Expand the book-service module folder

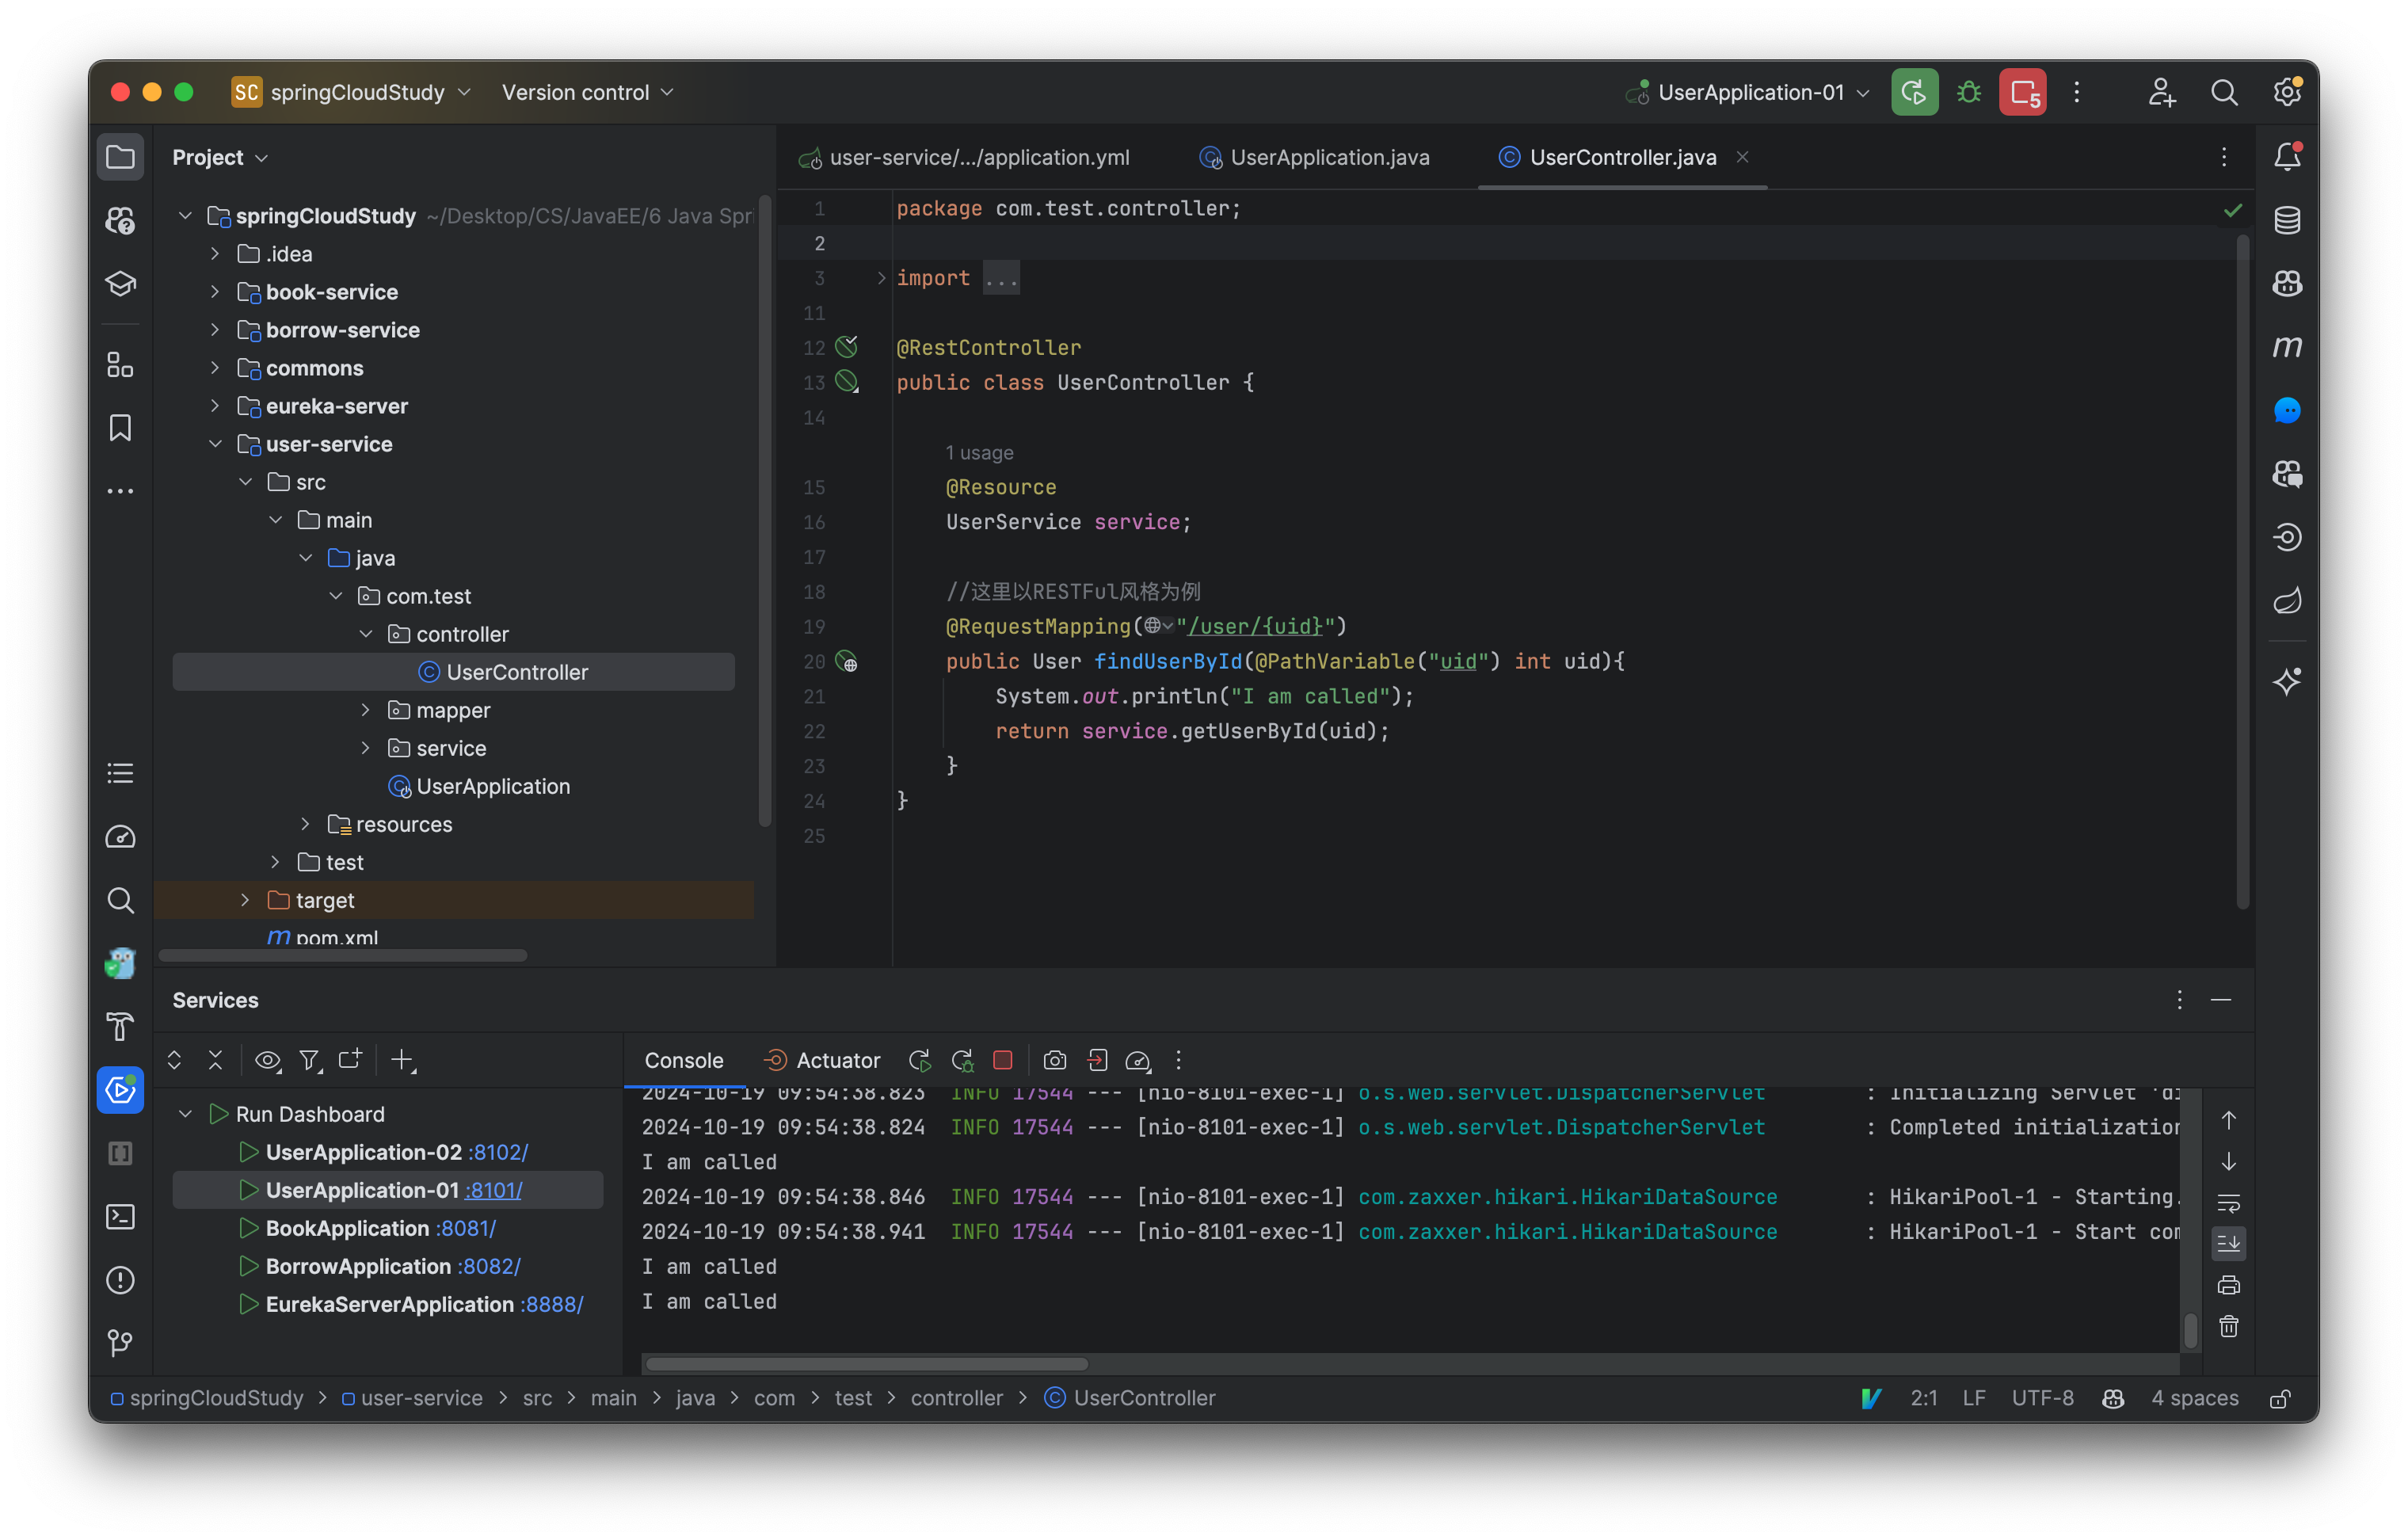coord(215,292)
